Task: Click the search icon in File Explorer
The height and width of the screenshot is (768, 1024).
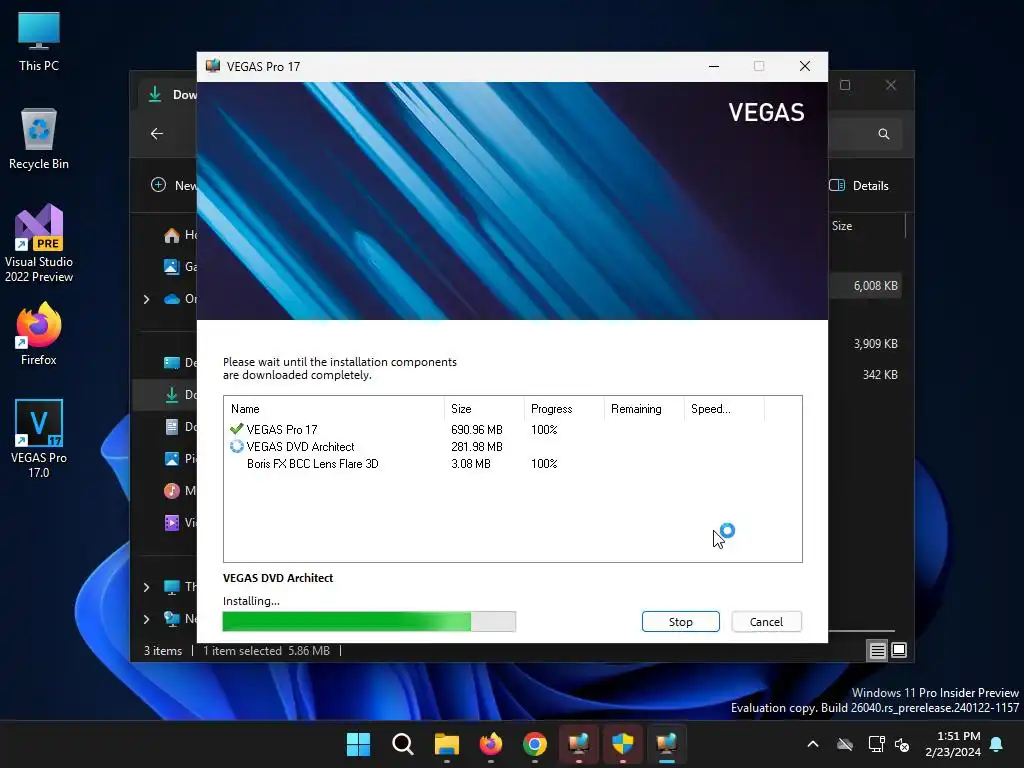Action: pos(884,134)
